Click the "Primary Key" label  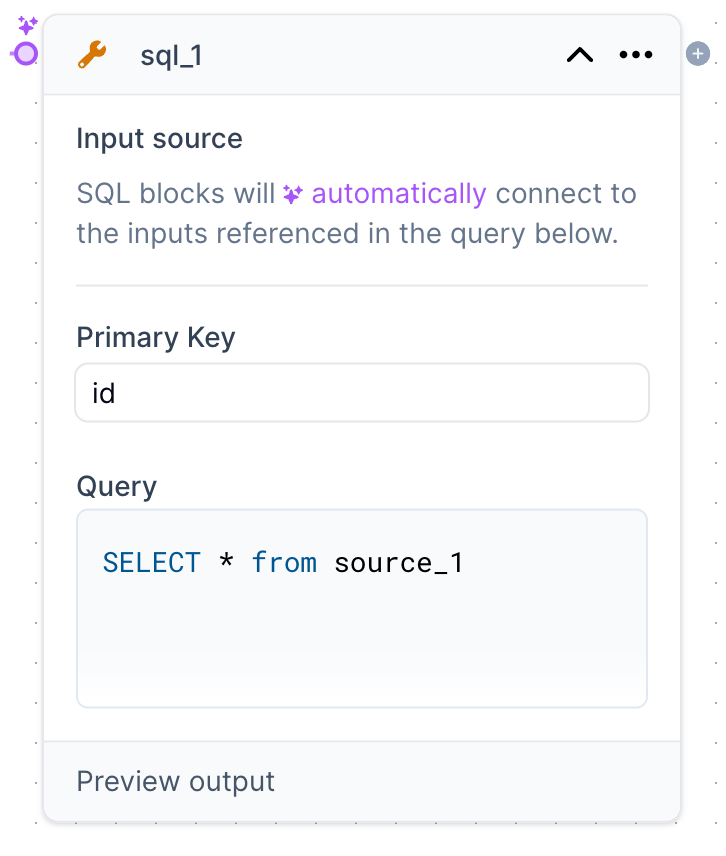coord(156,337)
